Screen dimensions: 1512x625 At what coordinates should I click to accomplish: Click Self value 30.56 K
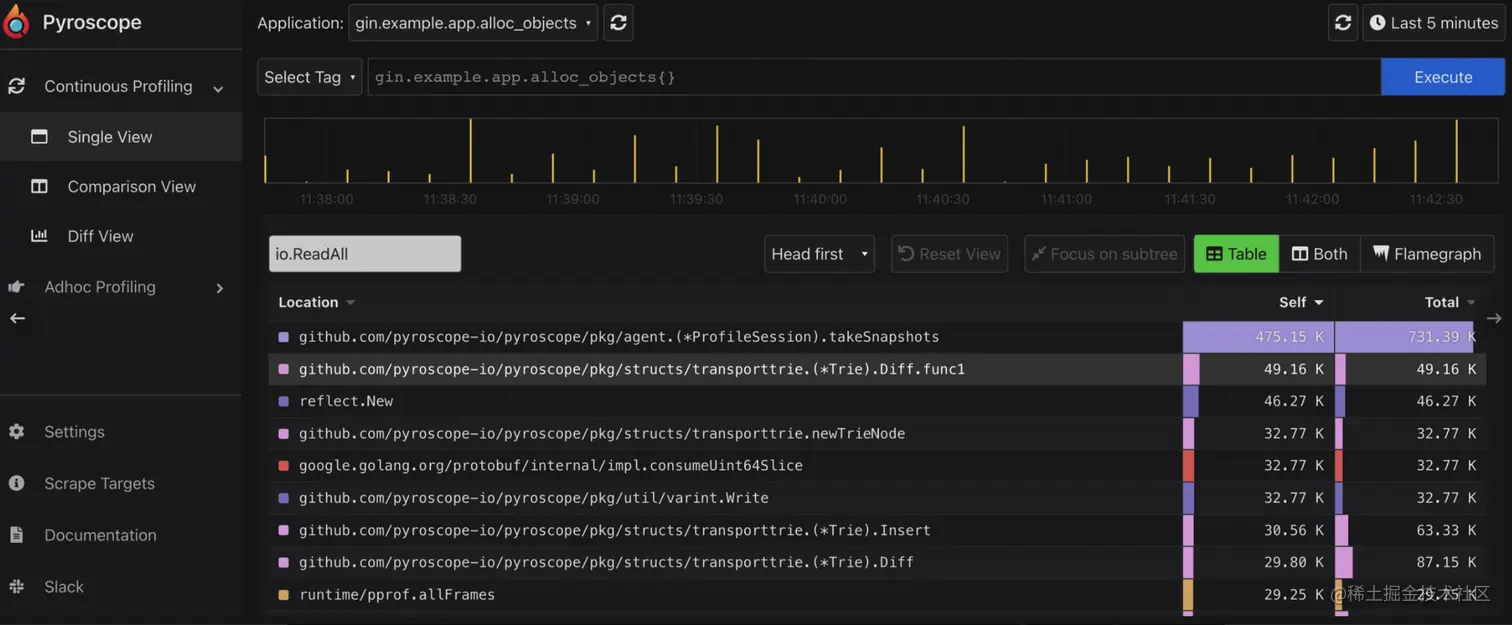[x=1294, y=530]
